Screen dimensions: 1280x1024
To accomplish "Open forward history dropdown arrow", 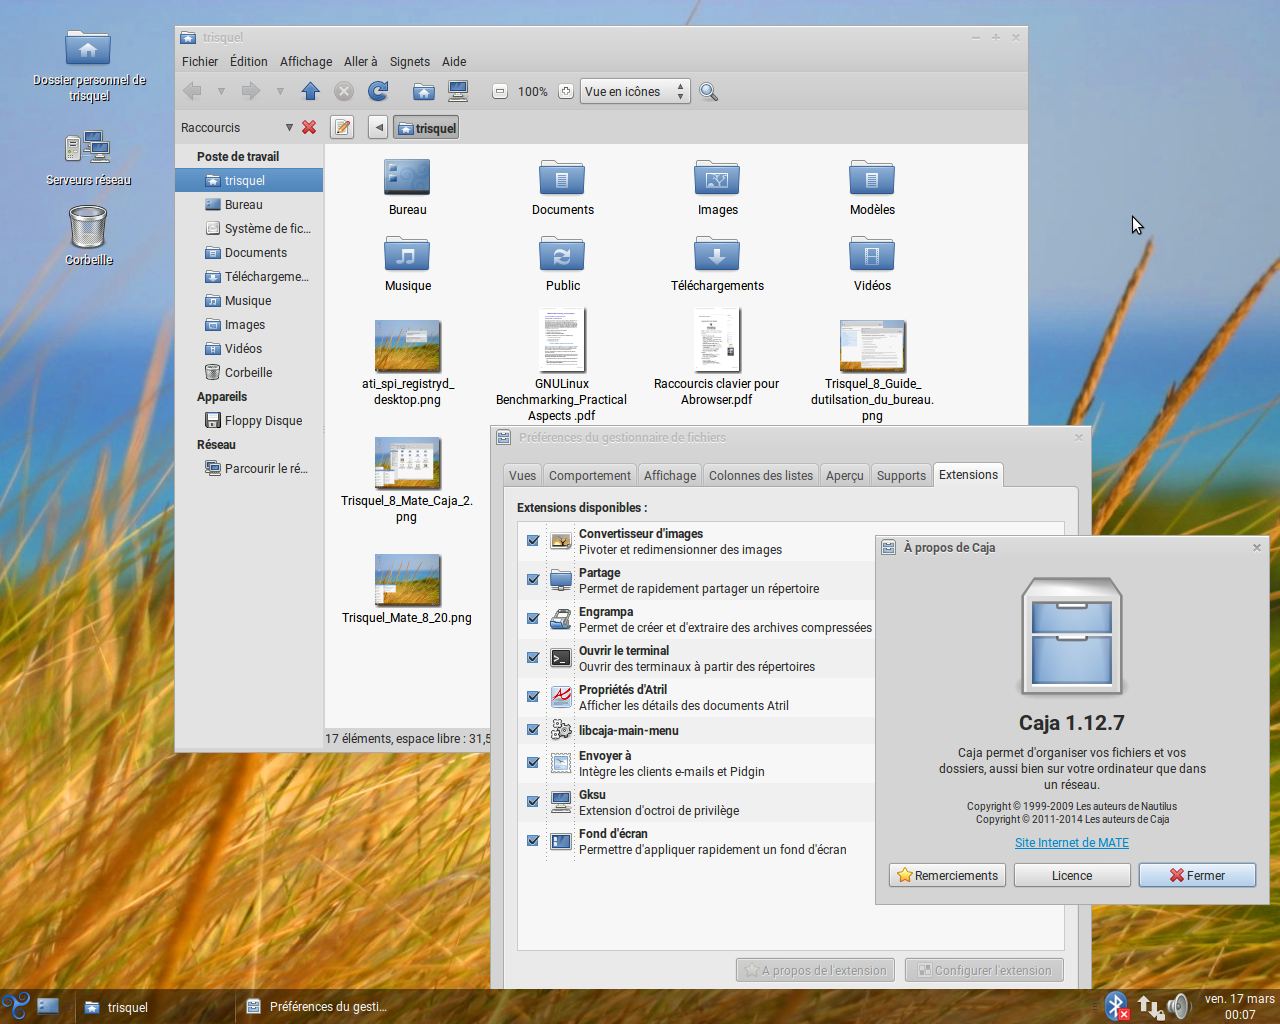I will pyautogui.click(x=280, y=91).
